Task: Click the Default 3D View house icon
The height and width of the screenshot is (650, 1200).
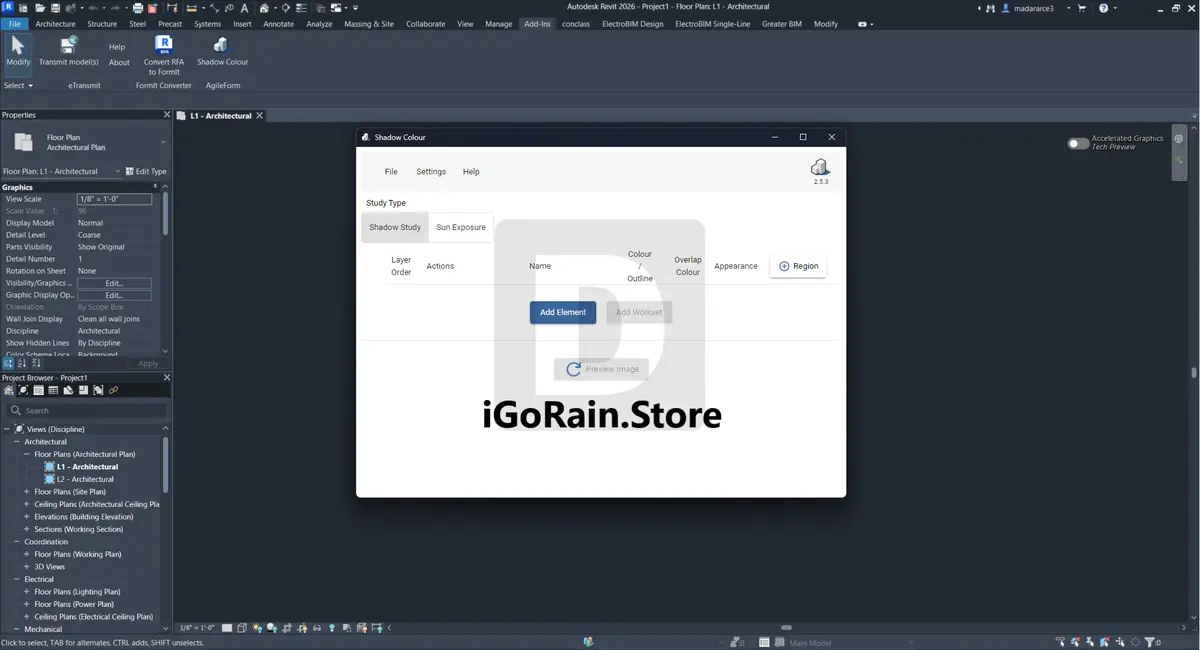Action: point(265,8)
